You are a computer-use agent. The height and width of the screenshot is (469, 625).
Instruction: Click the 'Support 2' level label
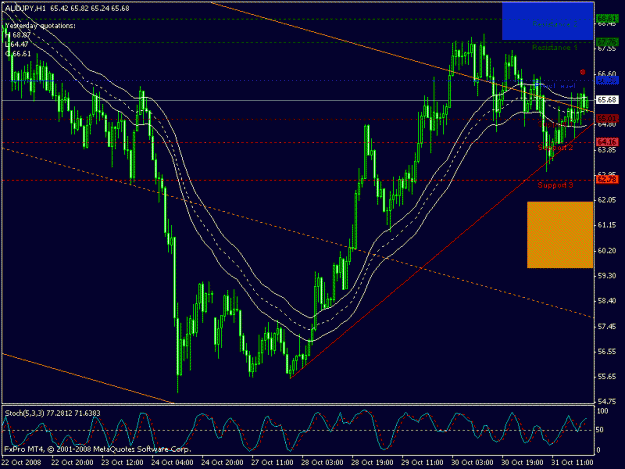tap(555, 148)
